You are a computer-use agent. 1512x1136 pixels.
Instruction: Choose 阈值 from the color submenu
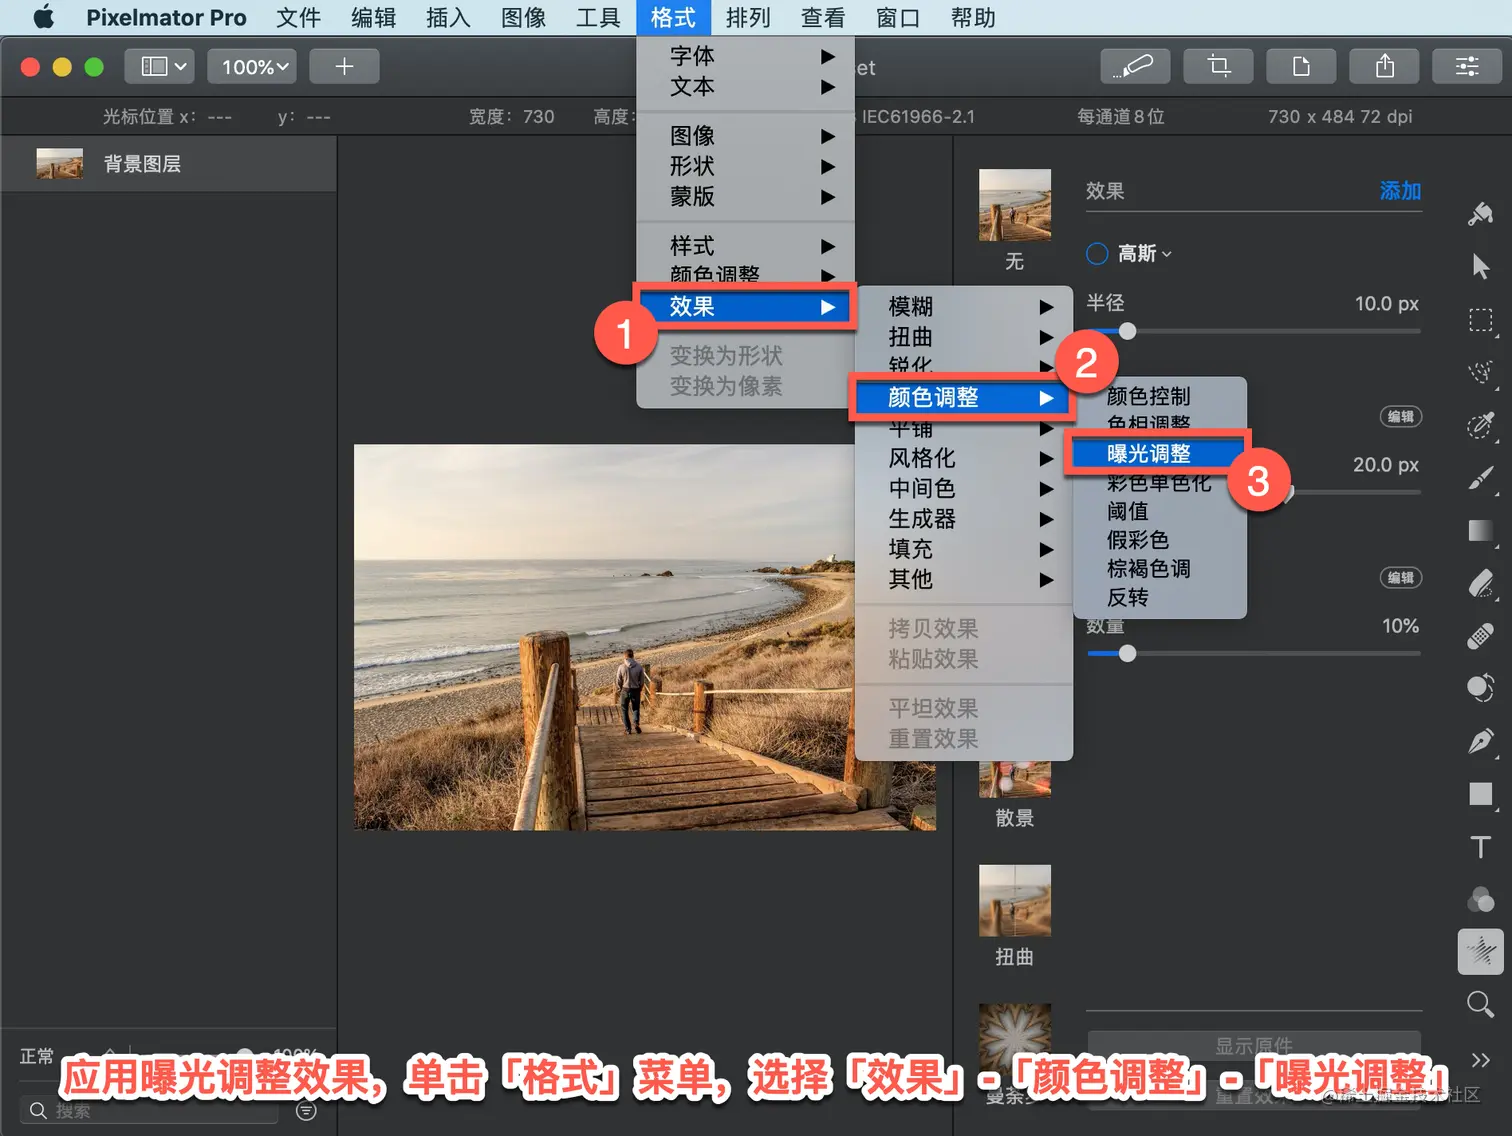(1160, 511)
